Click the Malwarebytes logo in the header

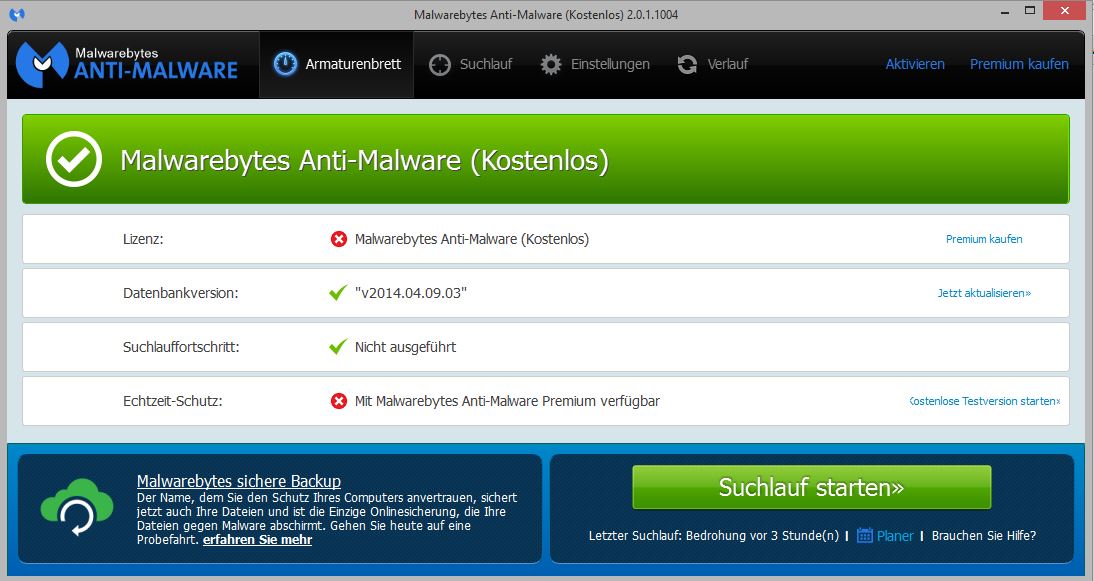130,63
